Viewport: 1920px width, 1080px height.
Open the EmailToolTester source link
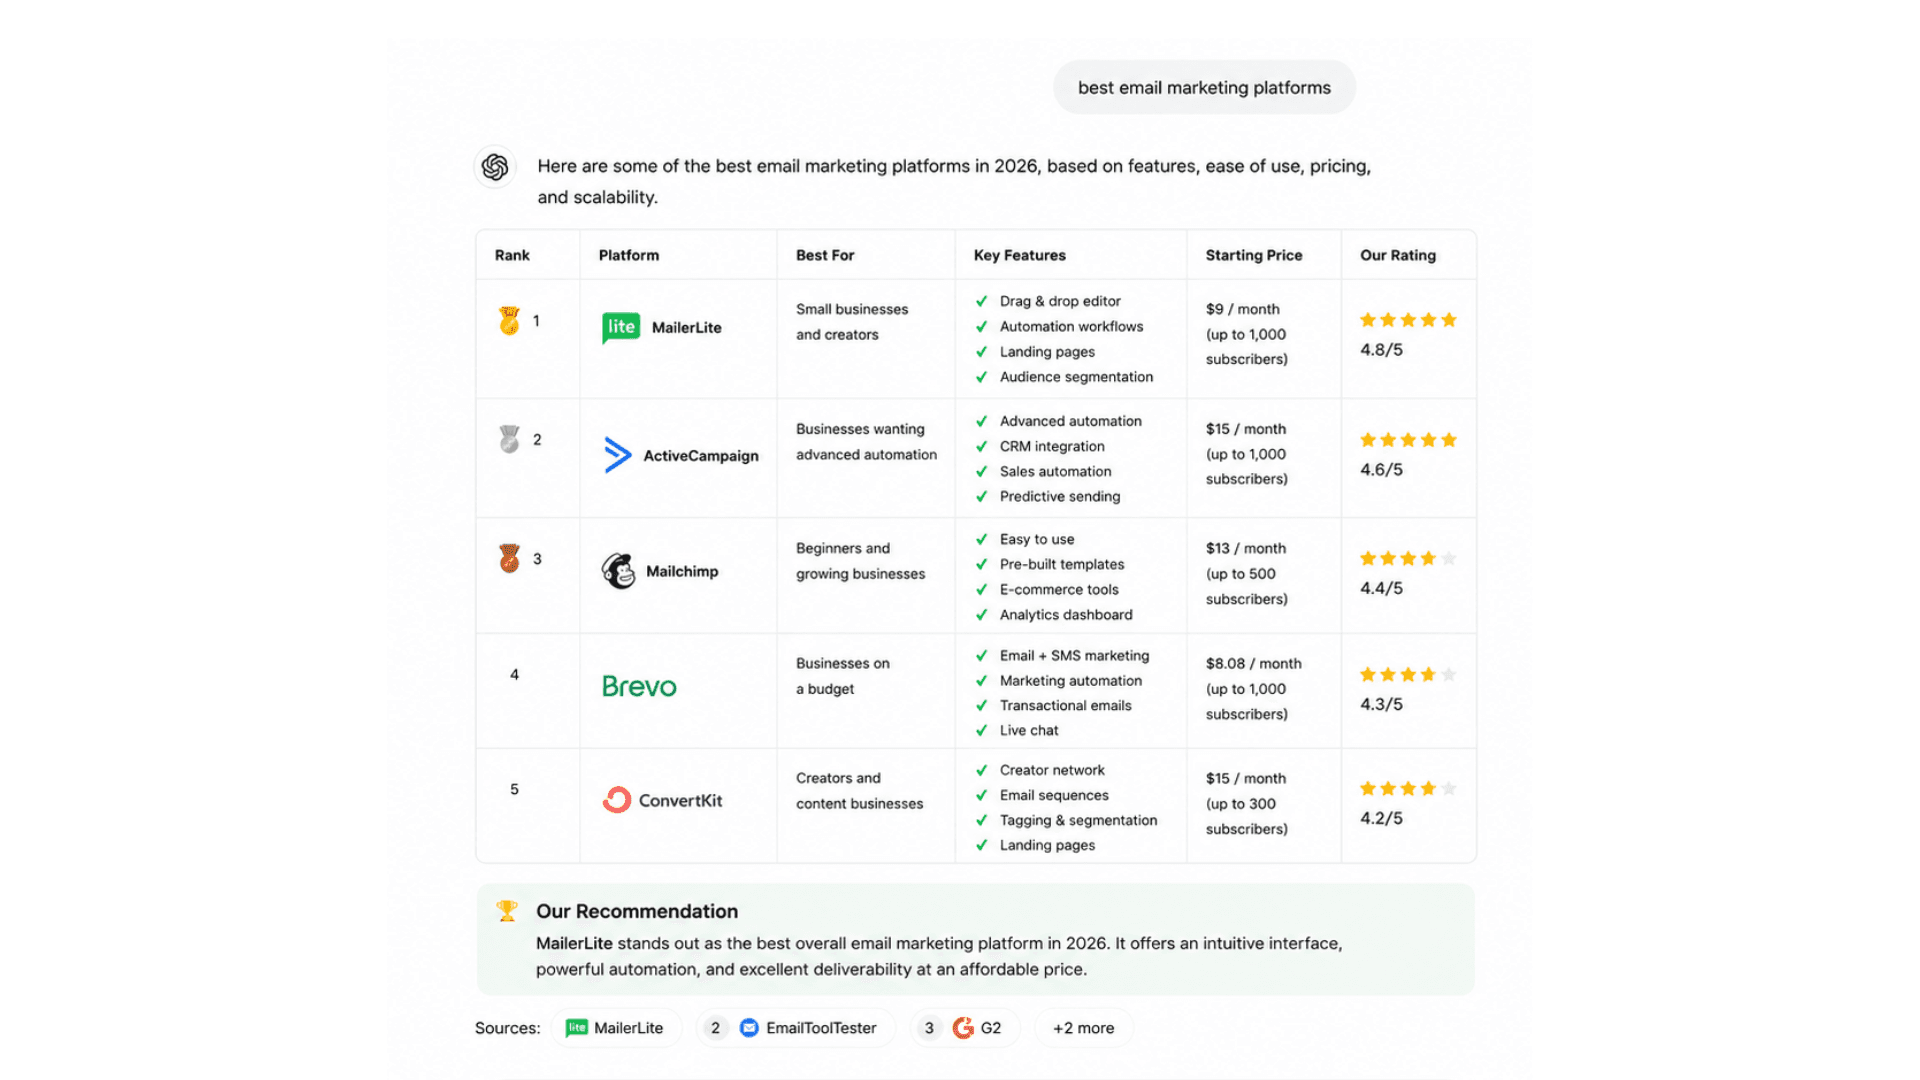796,1028
